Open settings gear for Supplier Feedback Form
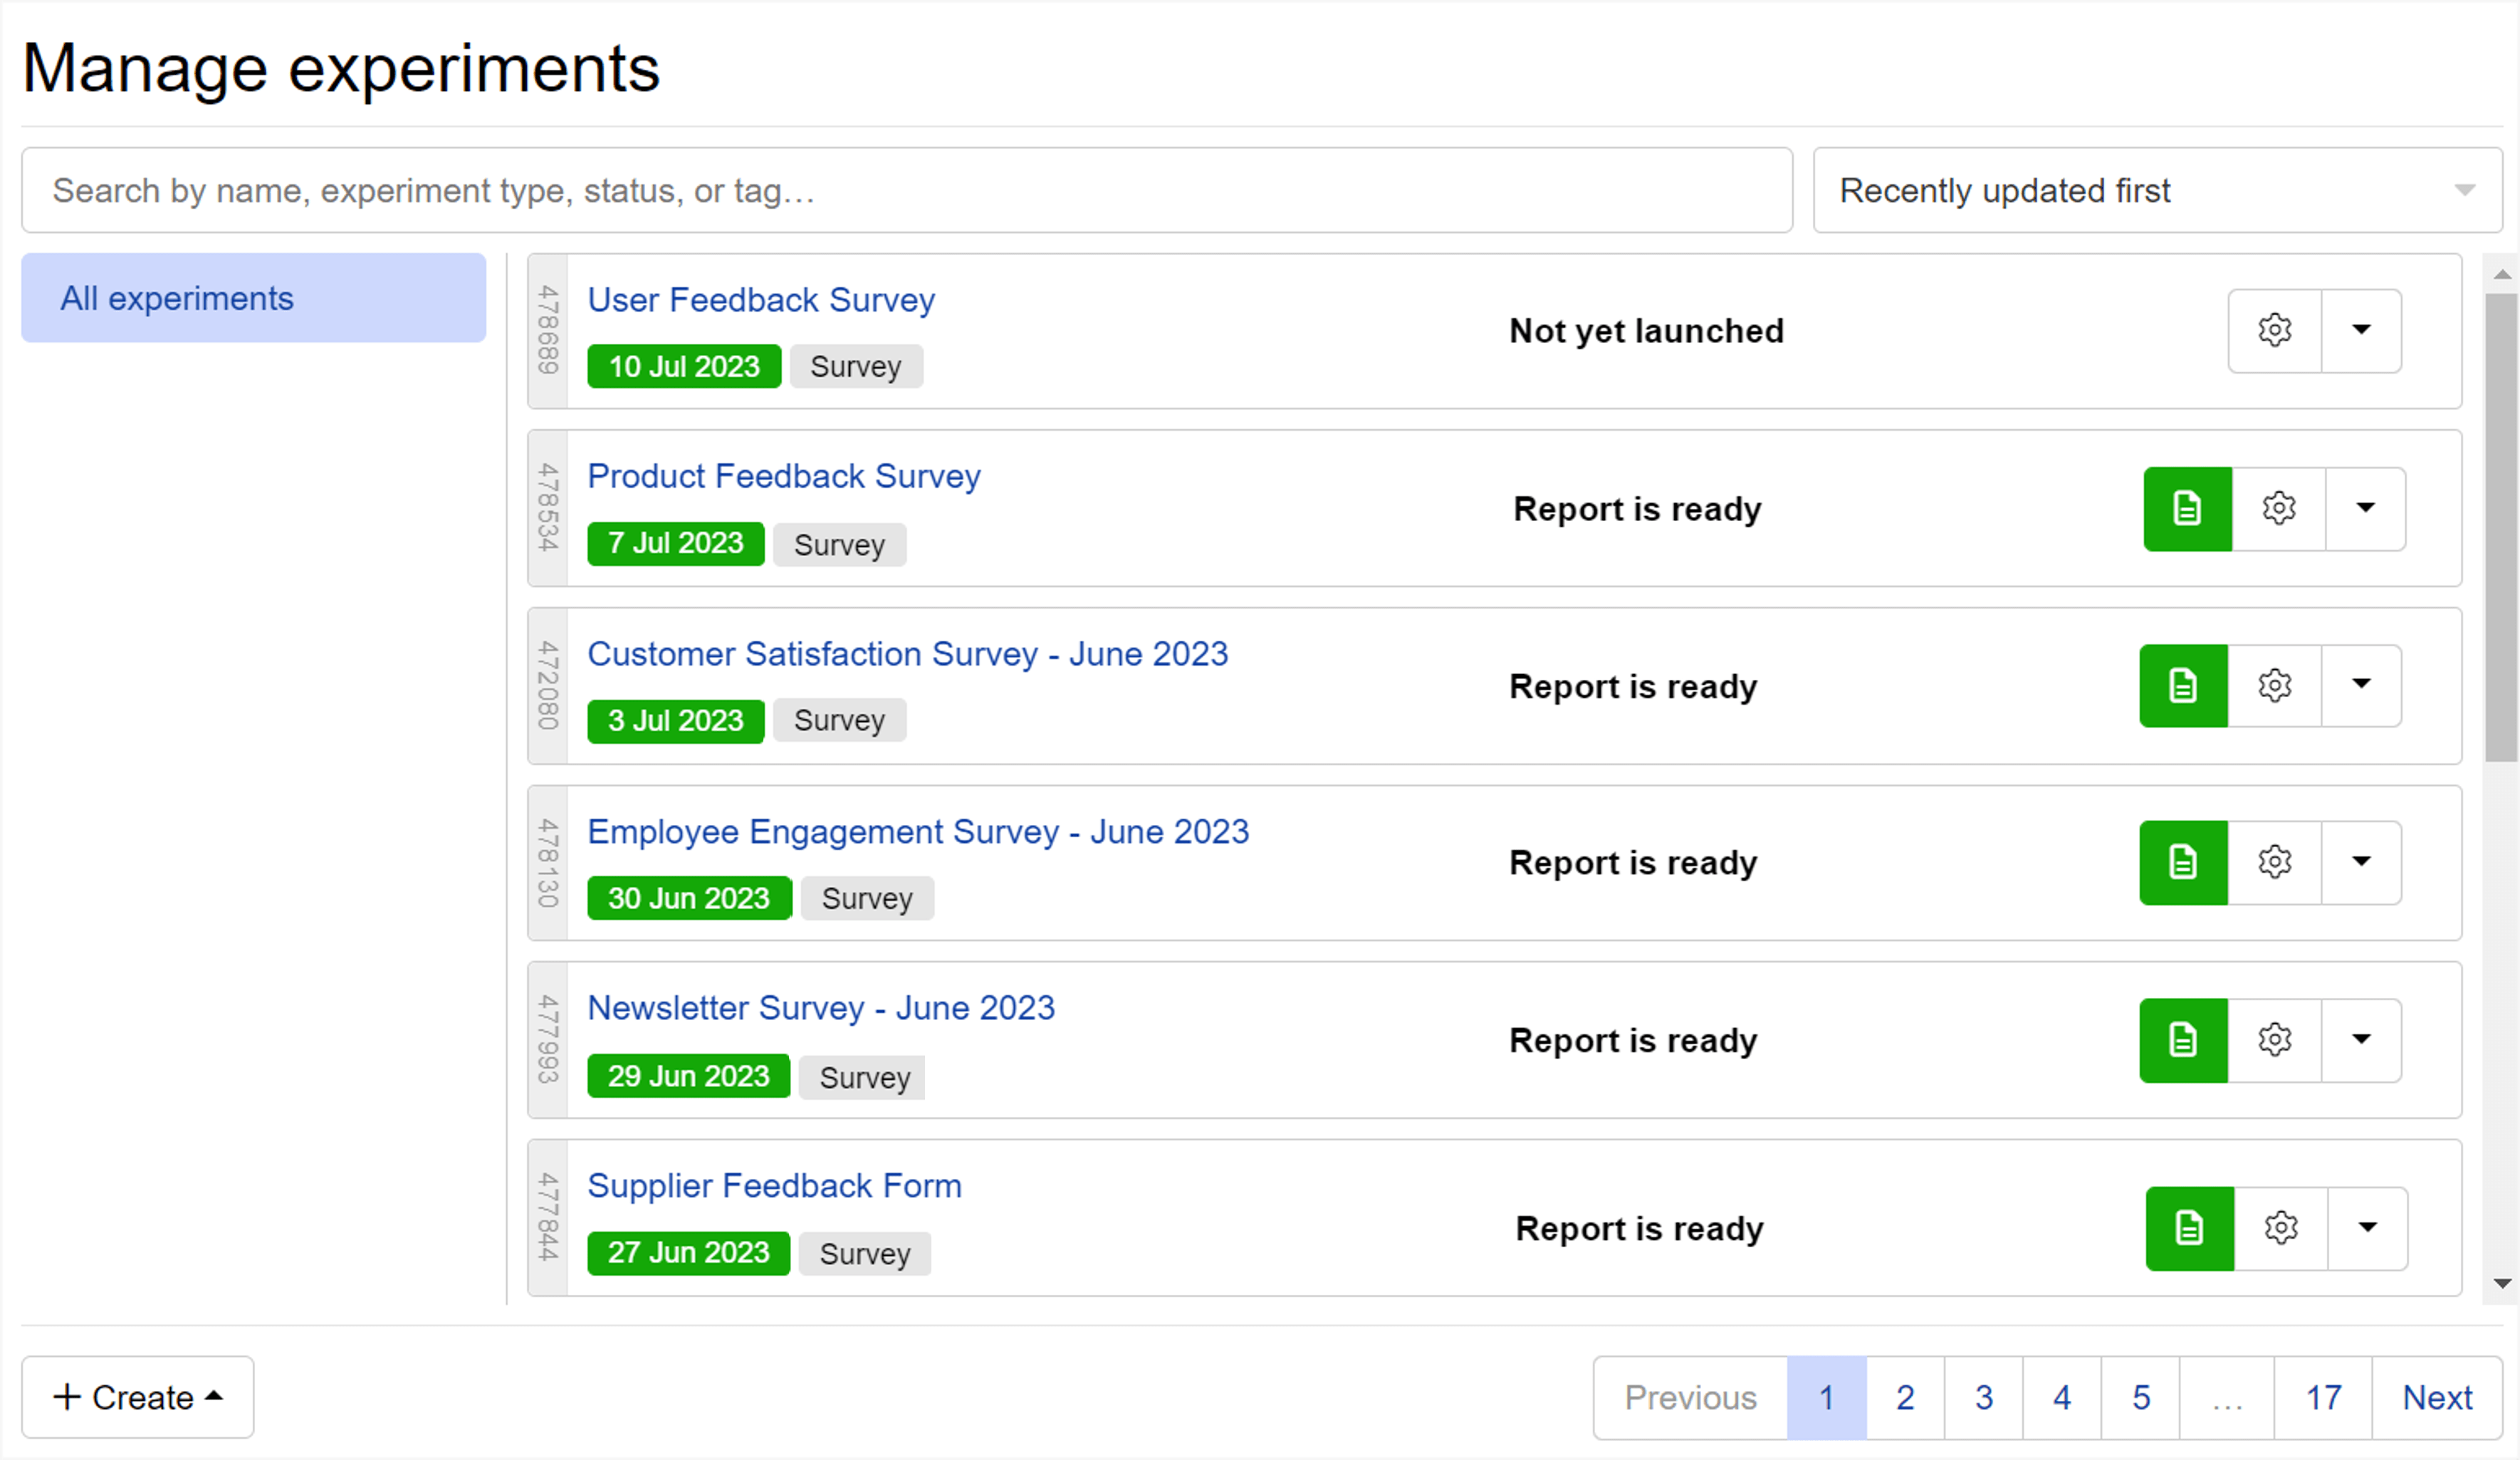The height and width of the screenshot is (1460, 2520). 2280,1228
